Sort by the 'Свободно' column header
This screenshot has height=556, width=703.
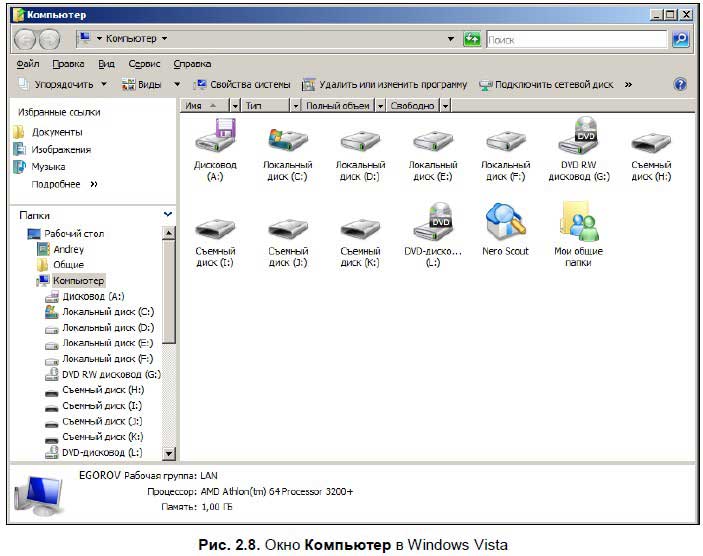click(x=413, y=106)
